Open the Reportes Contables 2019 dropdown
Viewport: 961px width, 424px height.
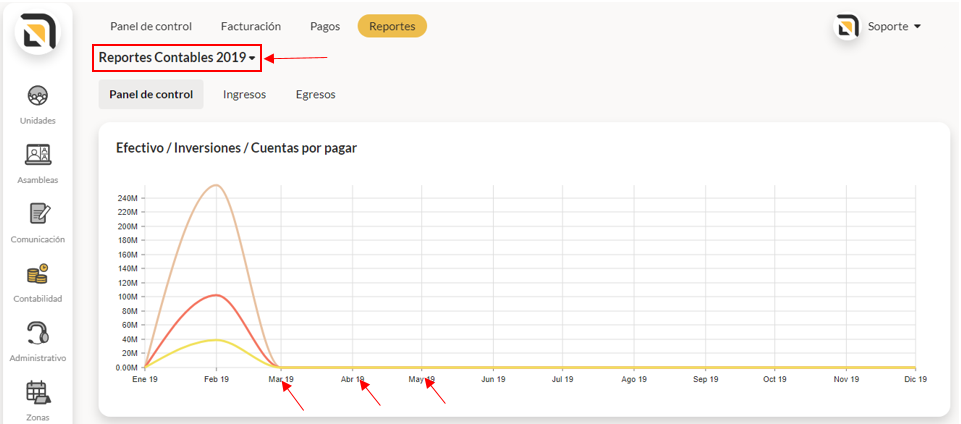(x=177, y=58)
